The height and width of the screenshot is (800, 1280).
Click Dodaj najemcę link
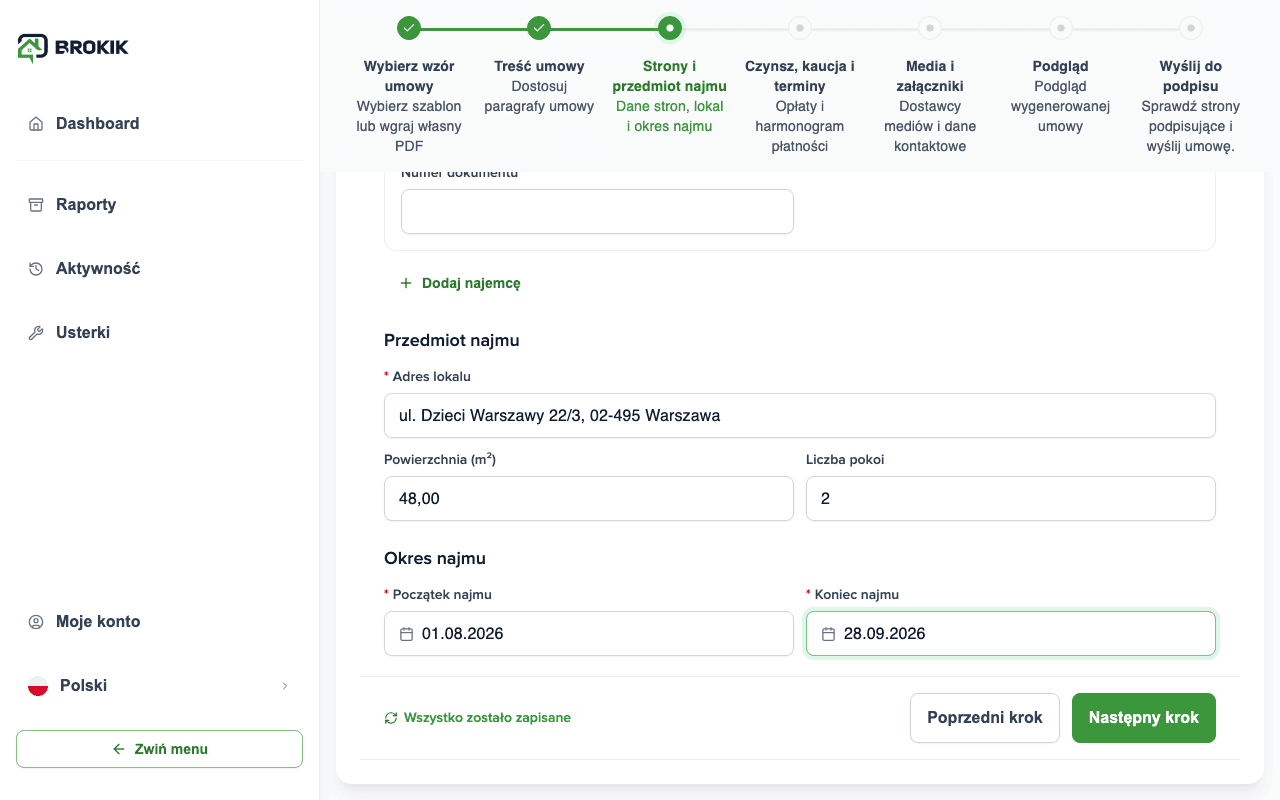[460, 283]
